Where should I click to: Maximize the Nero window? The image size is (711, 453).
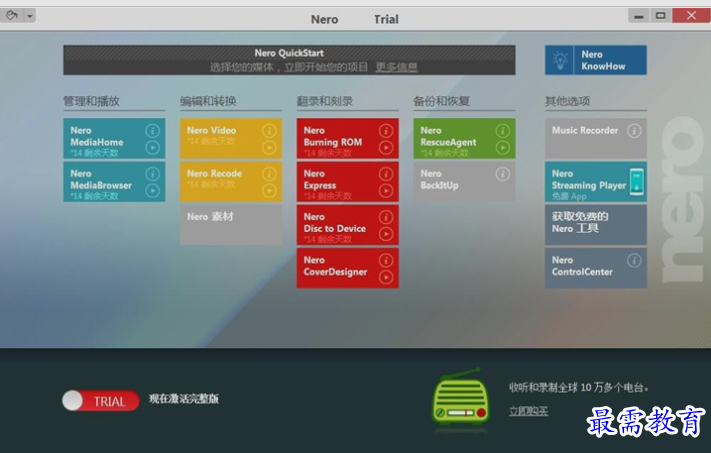660,16
